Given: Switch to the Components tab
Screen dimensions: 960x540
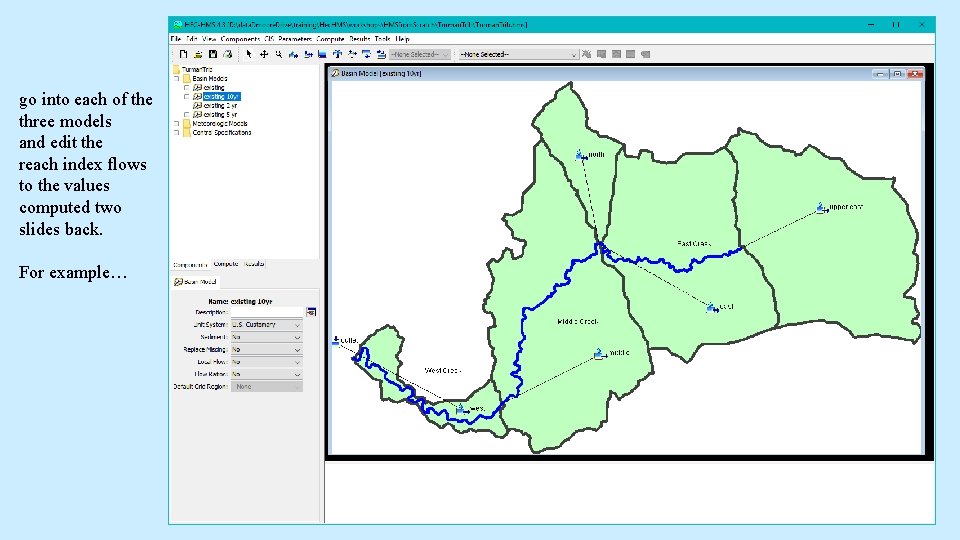Looking at the screenshot, I should (x=190, y=264).
